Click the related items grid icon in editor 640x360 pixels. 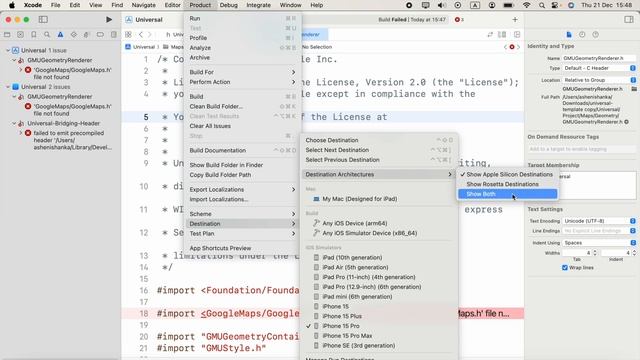(128, 35)
